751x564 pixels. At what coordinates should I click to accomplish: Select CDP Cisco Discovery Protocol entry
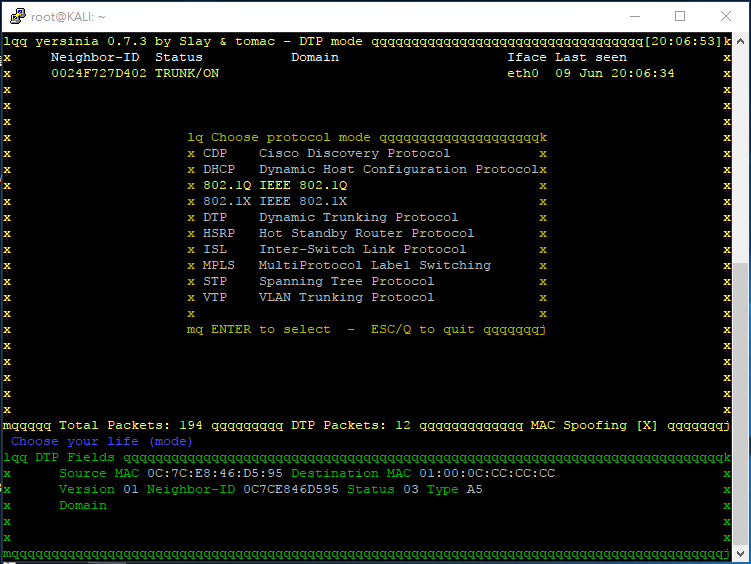tap(326, 154)
